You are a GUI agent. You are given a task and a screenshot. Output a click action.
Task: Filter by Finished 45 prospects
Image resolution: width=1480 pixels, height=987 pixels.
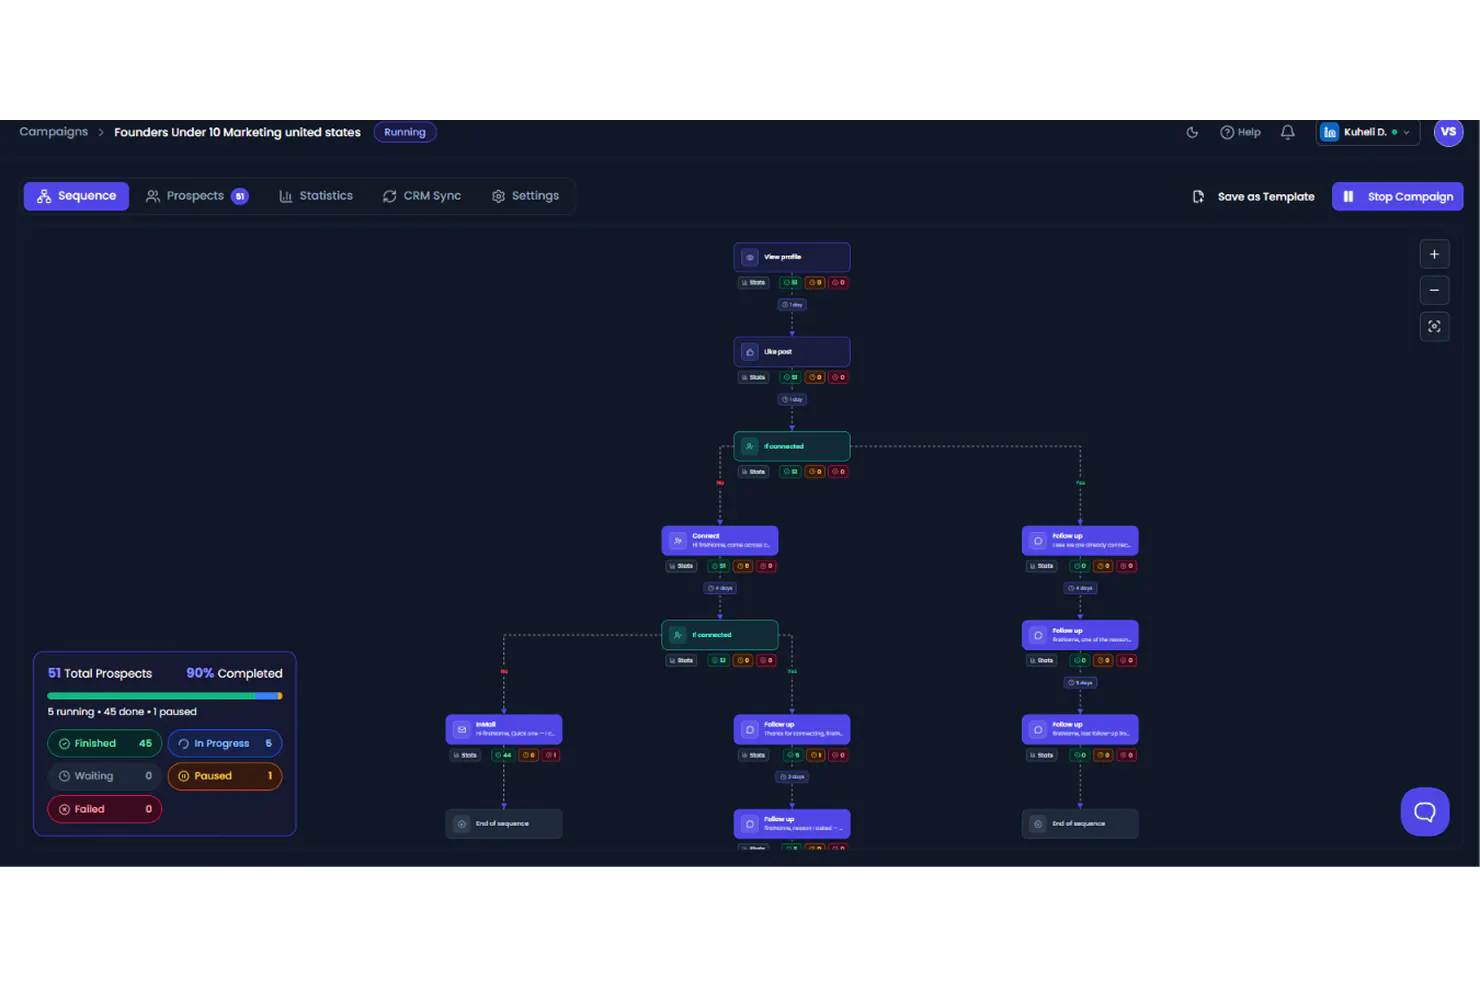pyautogui.click(x=104, y=743)
